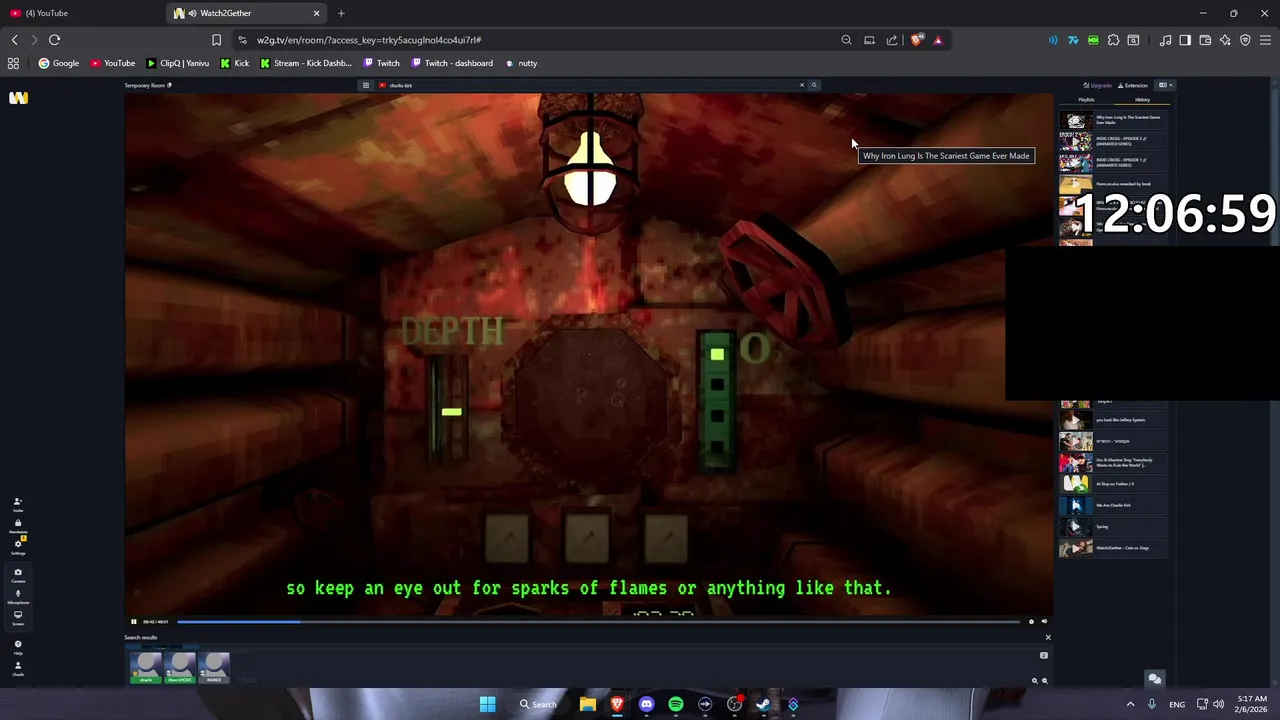Open a new browser tab

341,13
